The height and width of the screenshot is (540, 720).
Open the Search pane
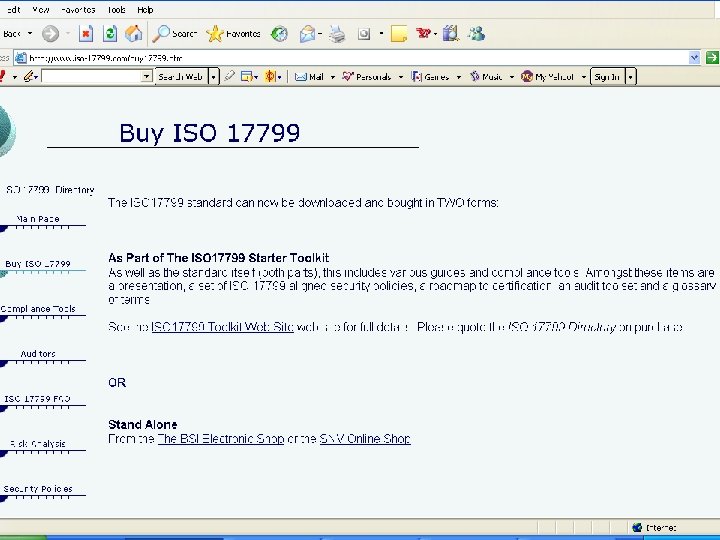click(174, 34)
